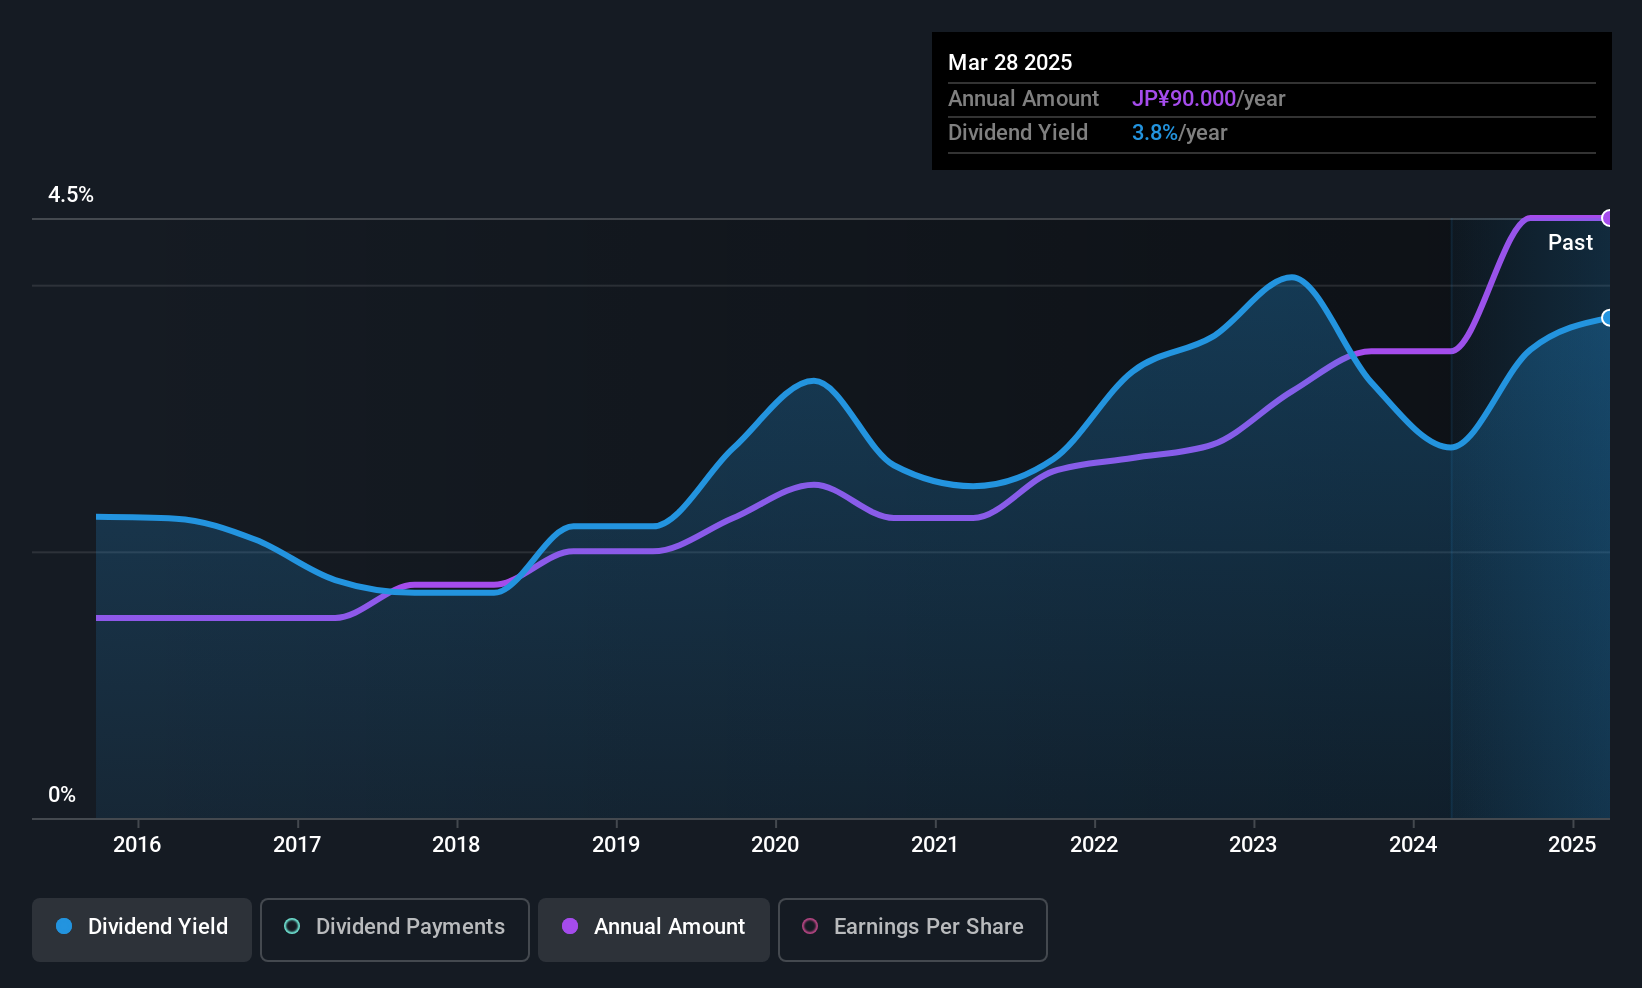Click the 2025 x-axis label
The width and height of the screenshot is (1642, 988).
pos(1572,844)
